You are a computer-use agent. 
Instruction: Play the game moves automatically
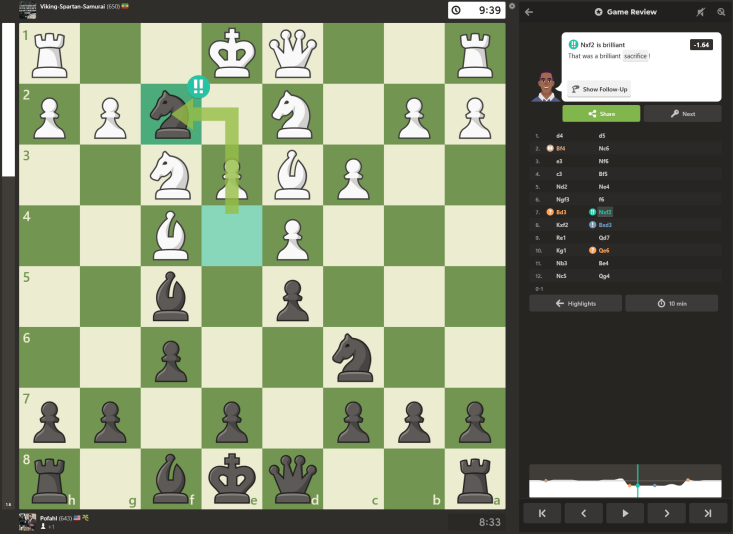pyautogui.click(x=625, y=513)
